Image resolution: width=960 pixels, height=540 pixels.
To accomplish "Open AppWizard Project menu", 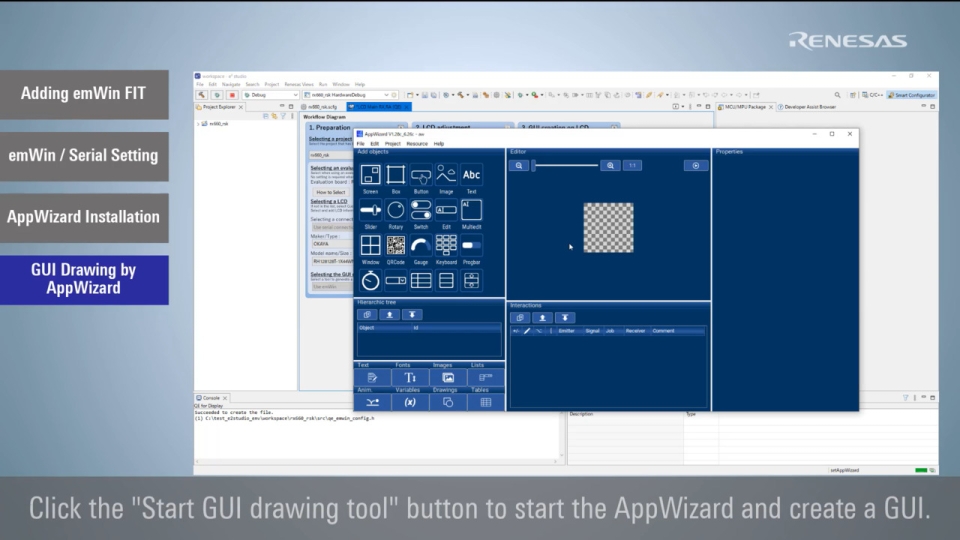I will click(392, 144).
